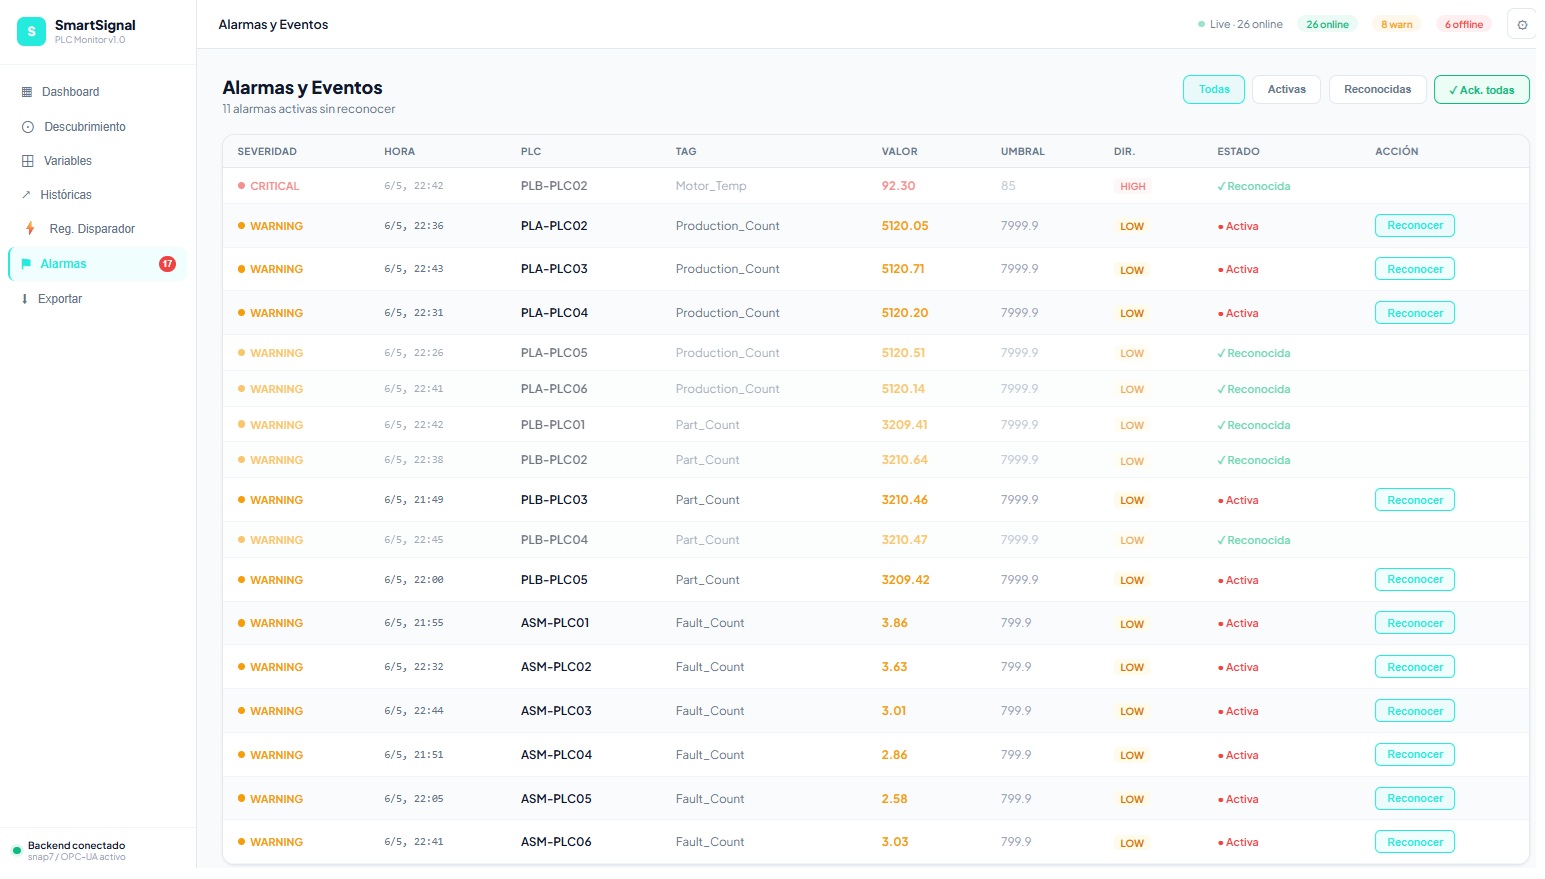Open Reg. Disparador page
Screen dimensions: 1545x879
(98, 229)
